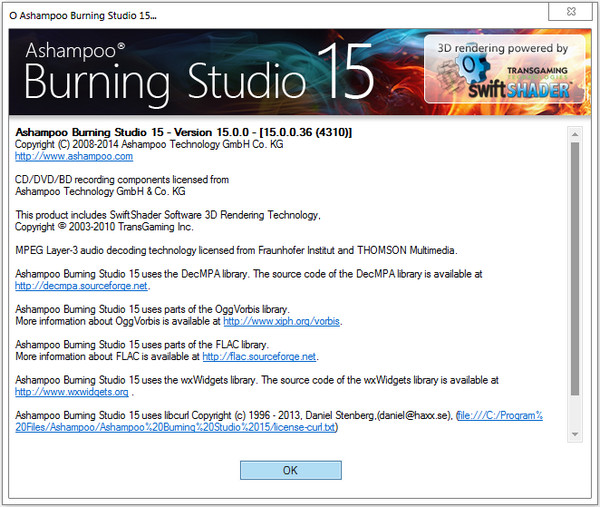Open the www.ashampoo.com link

(74, 156)
